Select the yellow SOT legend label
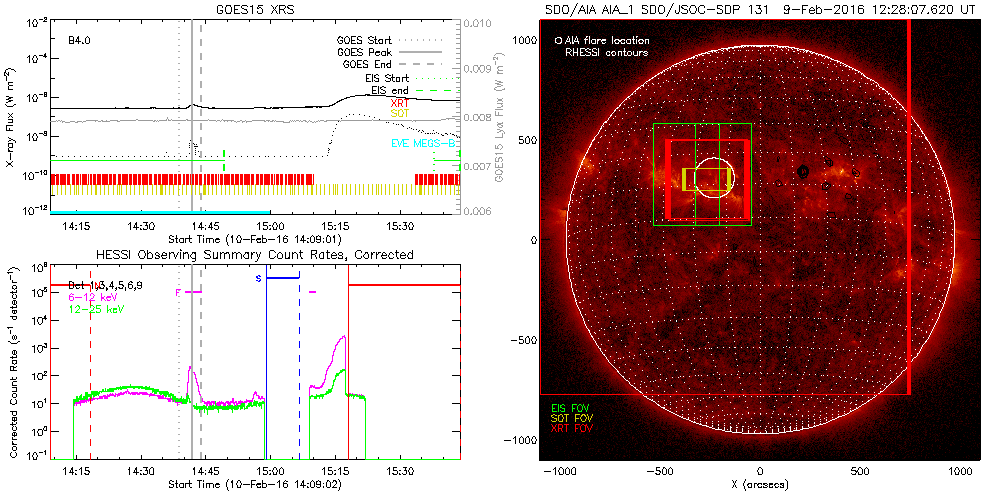Viewport: 1000px width, 500px height. point(400,114)
